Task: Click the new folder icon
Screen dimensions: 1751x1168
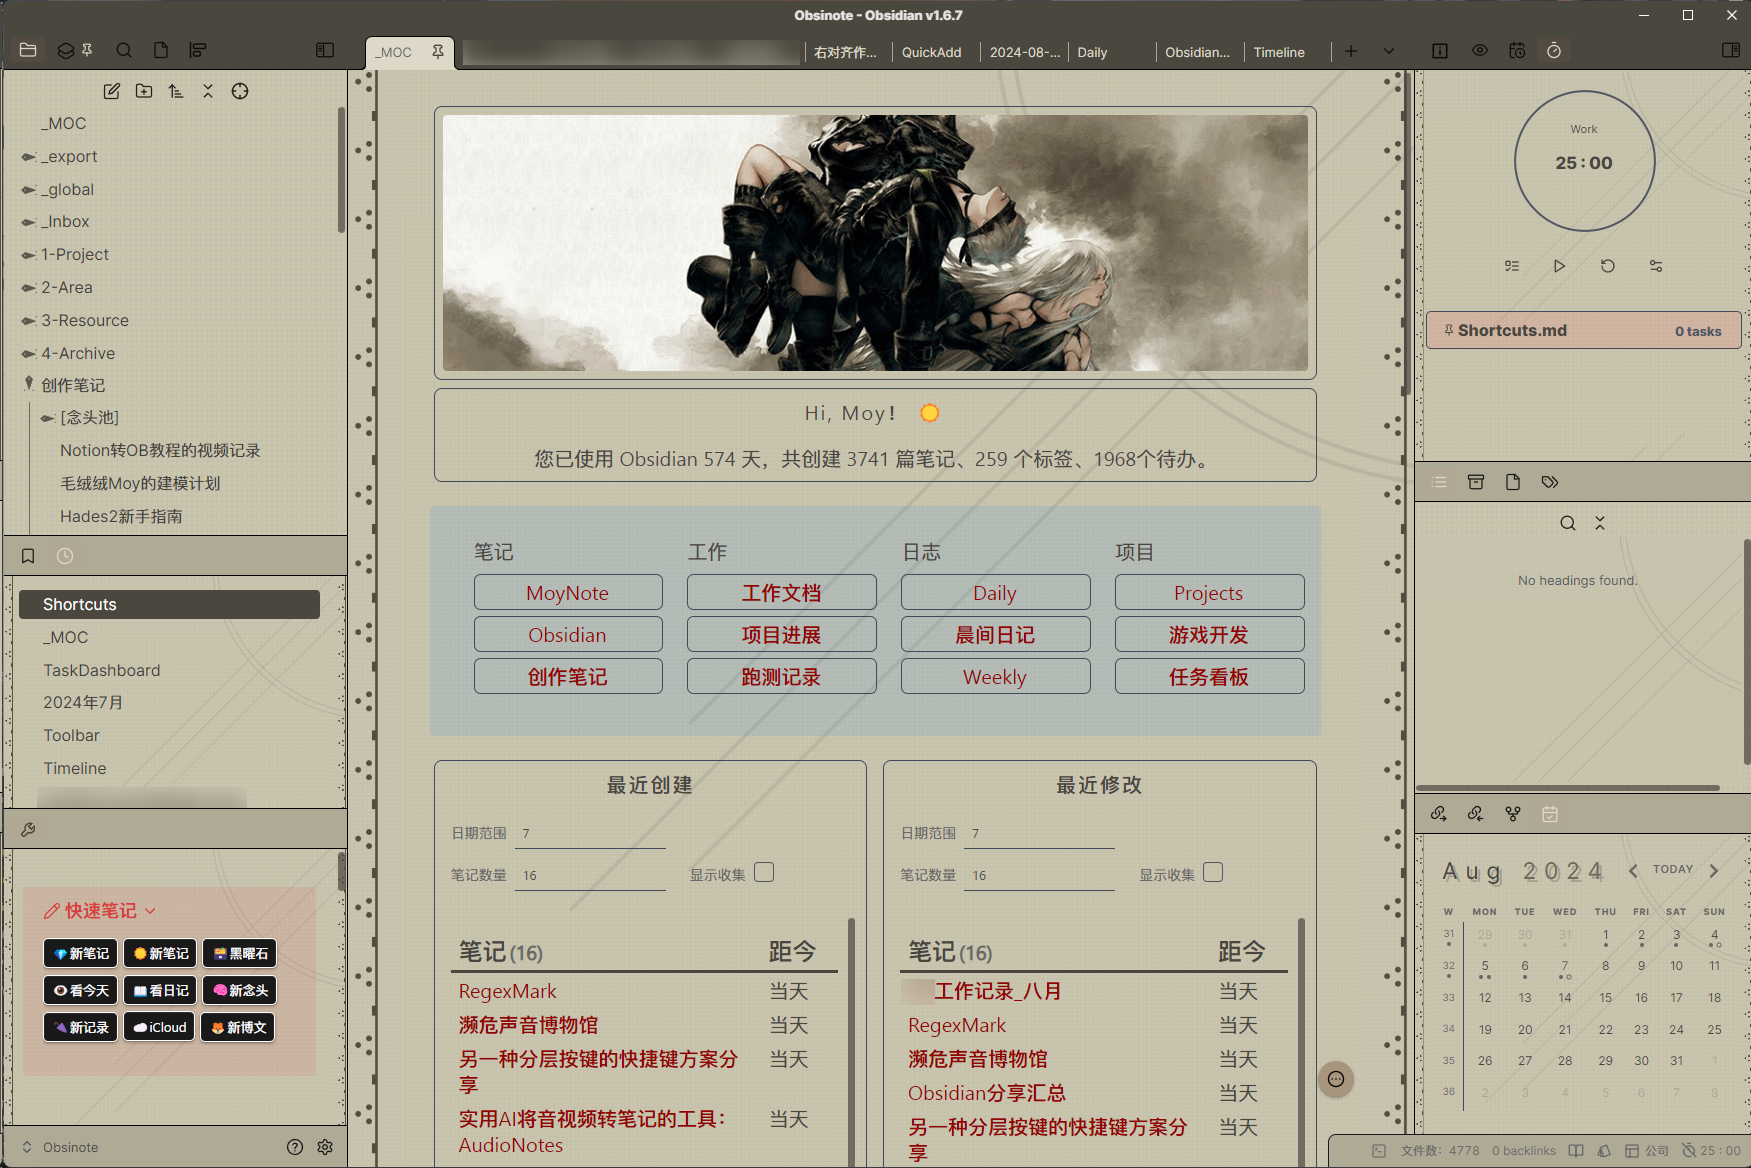Action: [144, 91]
